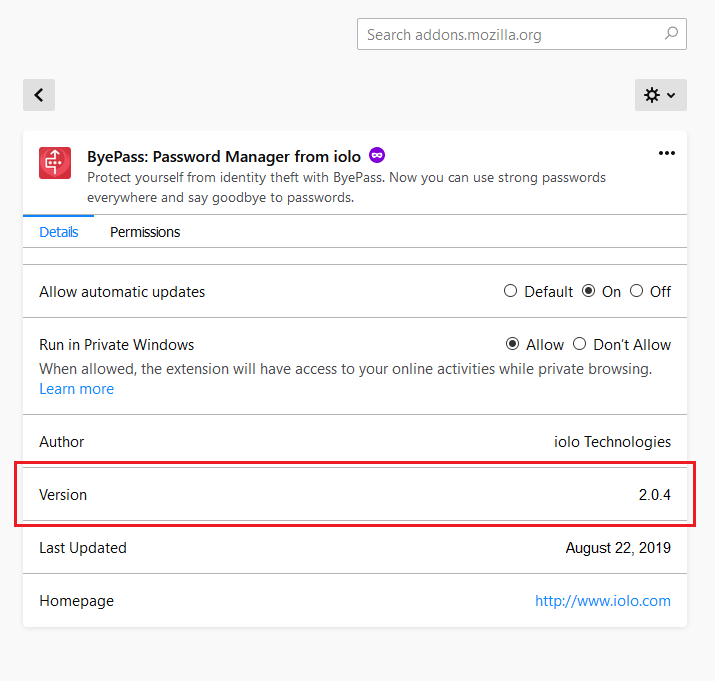Switch to the Details tab
This screenshot has height=681, width=715.
click(x=58, y=232)
